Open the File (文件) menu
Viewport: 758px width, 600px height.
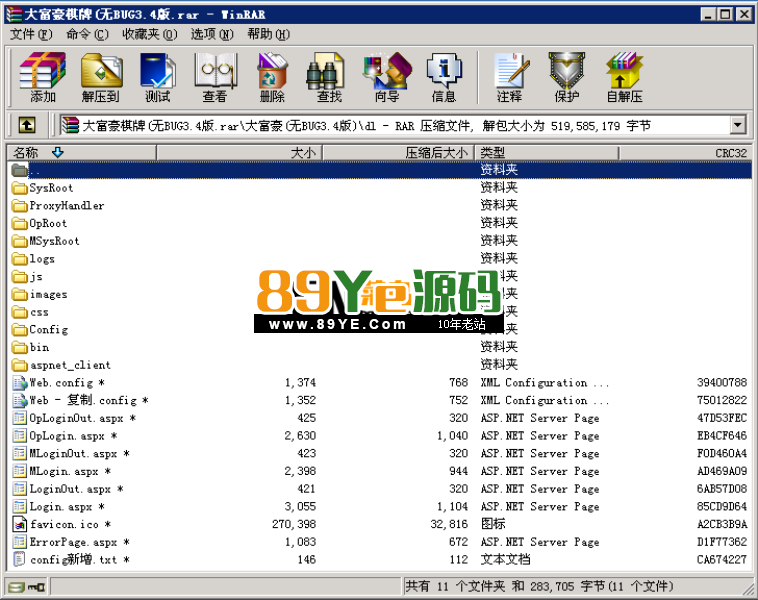click(x=31, y=34)
